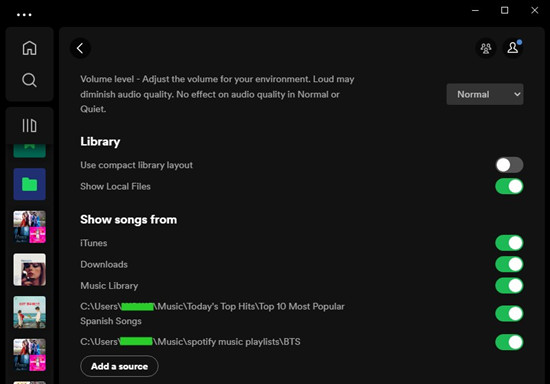550x384 pixels.
Task: Open the Search icon in sidebar
Action: (29, 80)
